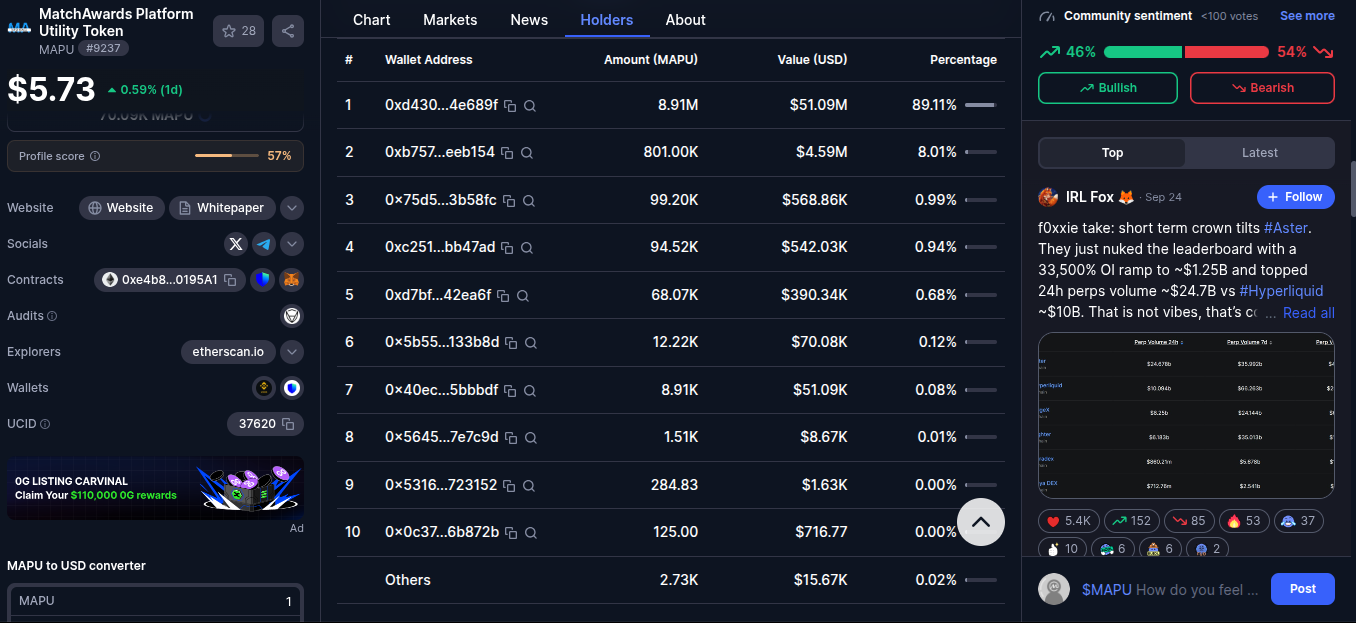Search wallet address 0xb757...eeb154 with magnifier
This screenshot has width=1356, height=623.
[527, 153]
